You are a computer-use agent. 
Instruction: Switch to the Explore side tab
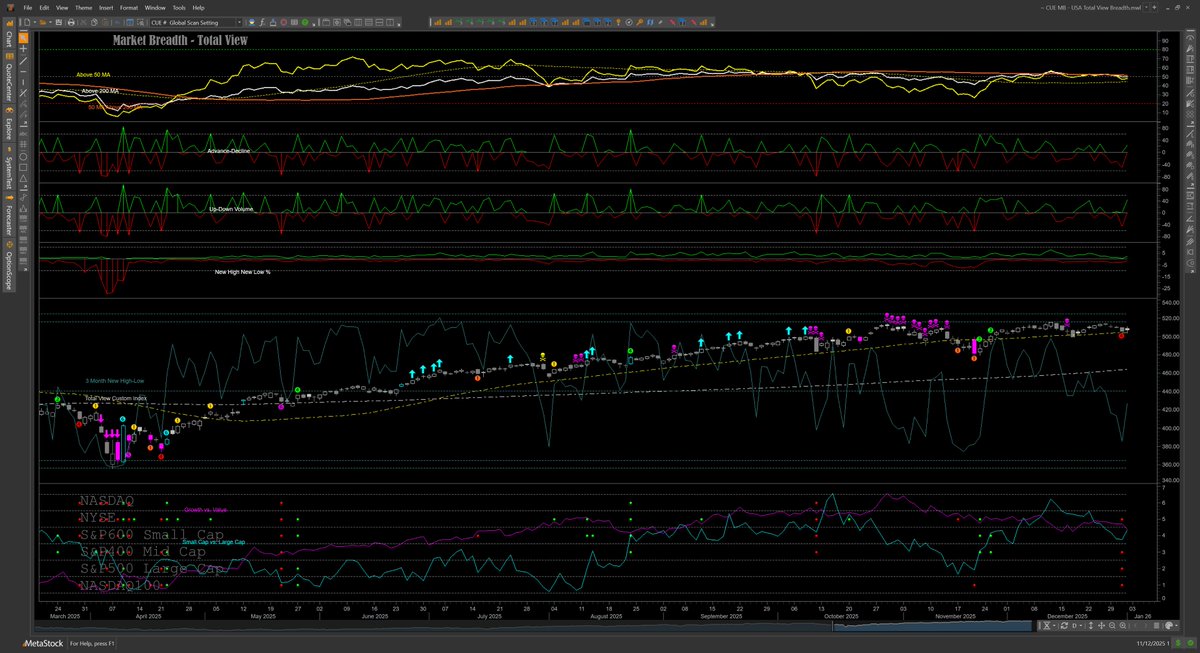point(8,121)
